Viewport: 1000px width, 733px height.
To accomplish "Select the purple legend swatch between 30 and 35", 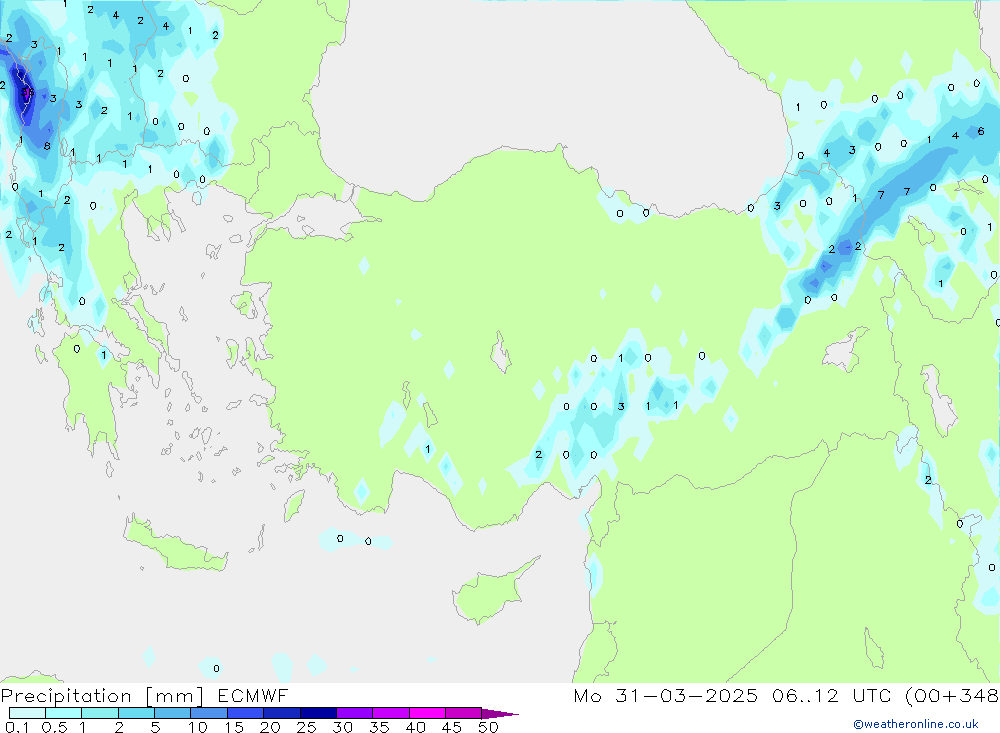I will pyautogui.click(x=355, y=713).
